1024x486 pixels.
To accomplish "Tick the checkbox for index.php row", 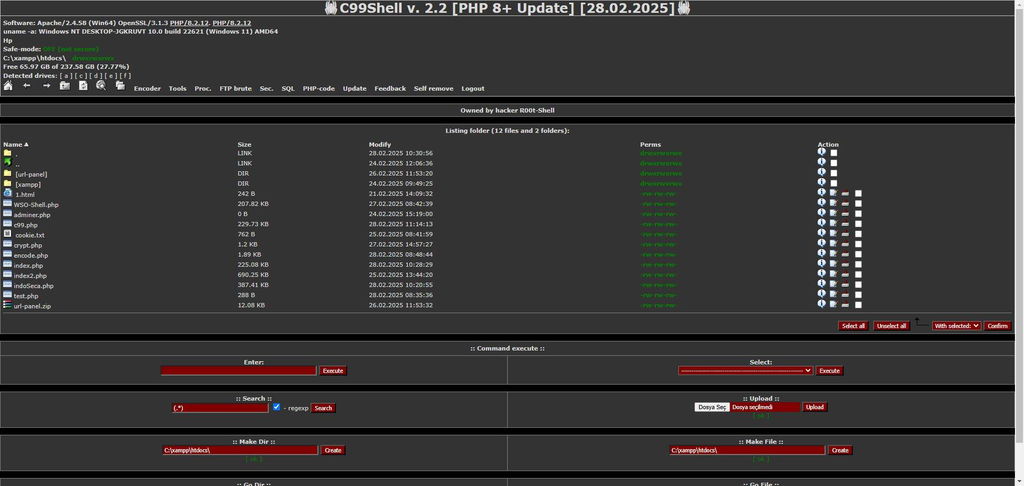I will click(858, 265).
